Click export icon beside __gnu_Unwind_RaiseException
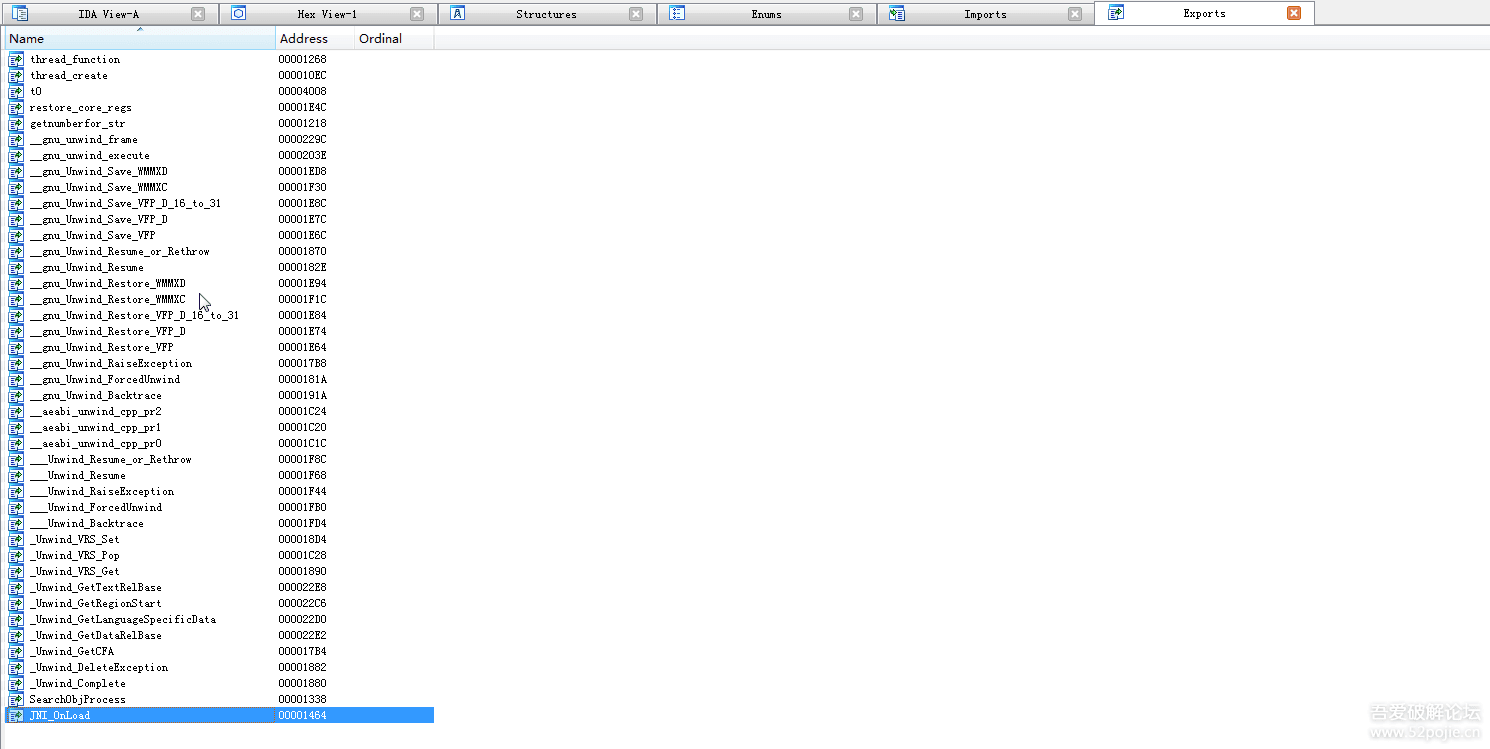Viewport: 1490px width, 749px height. [16, 364]
